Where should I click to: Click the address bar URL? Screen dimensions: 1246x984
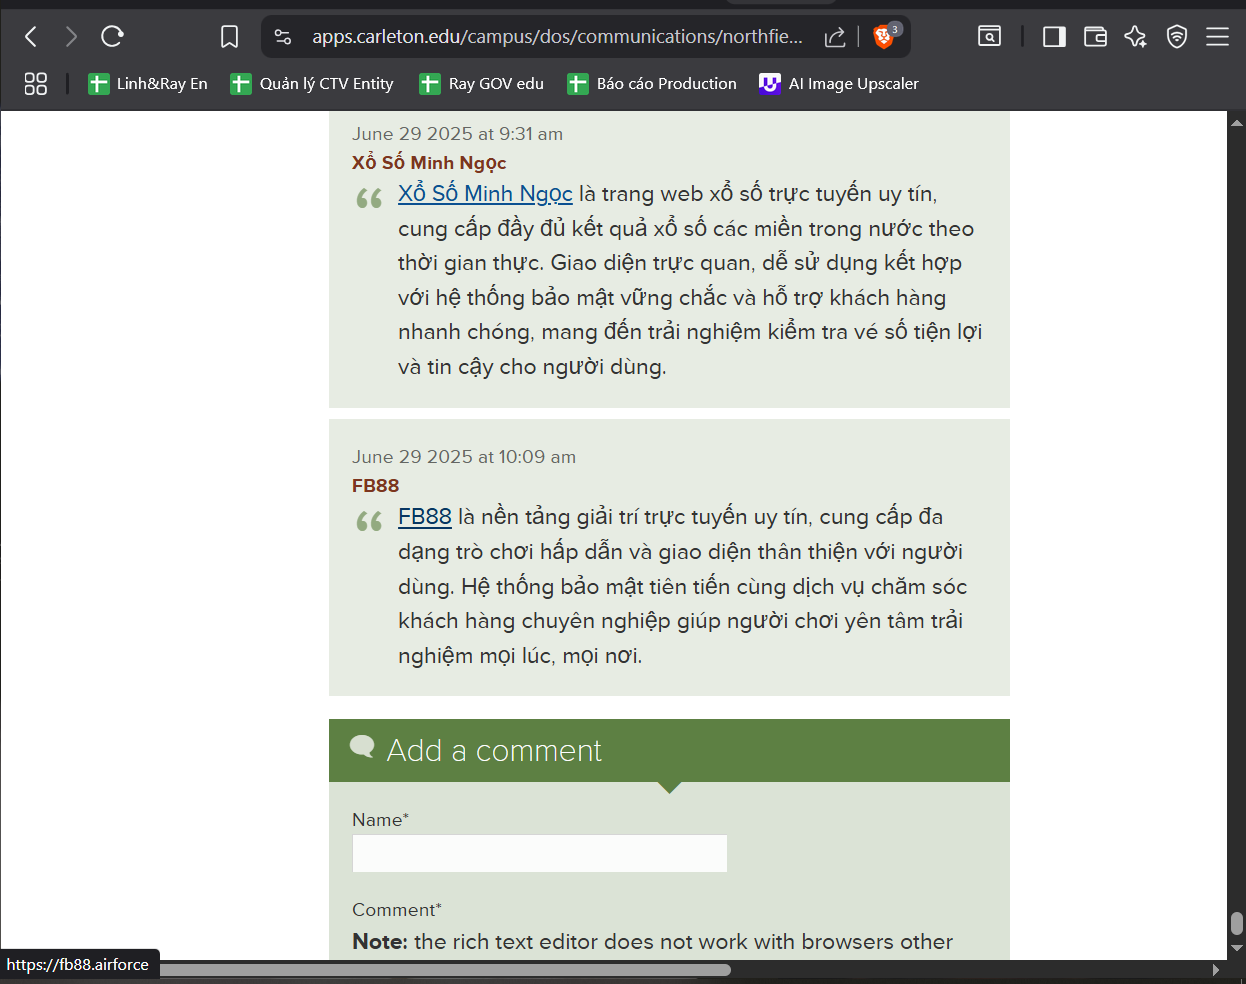[x=557, y=37]
